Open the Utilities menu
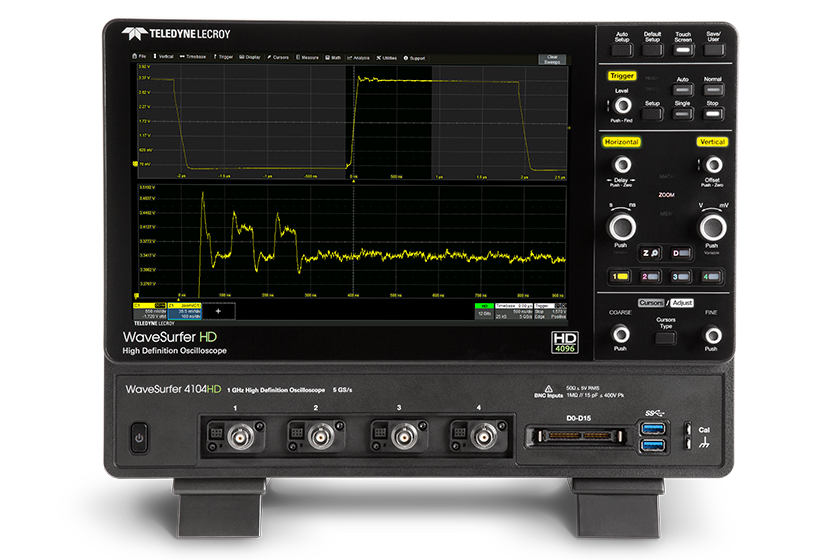Screen dimensions: 840x560 (386, 58)
